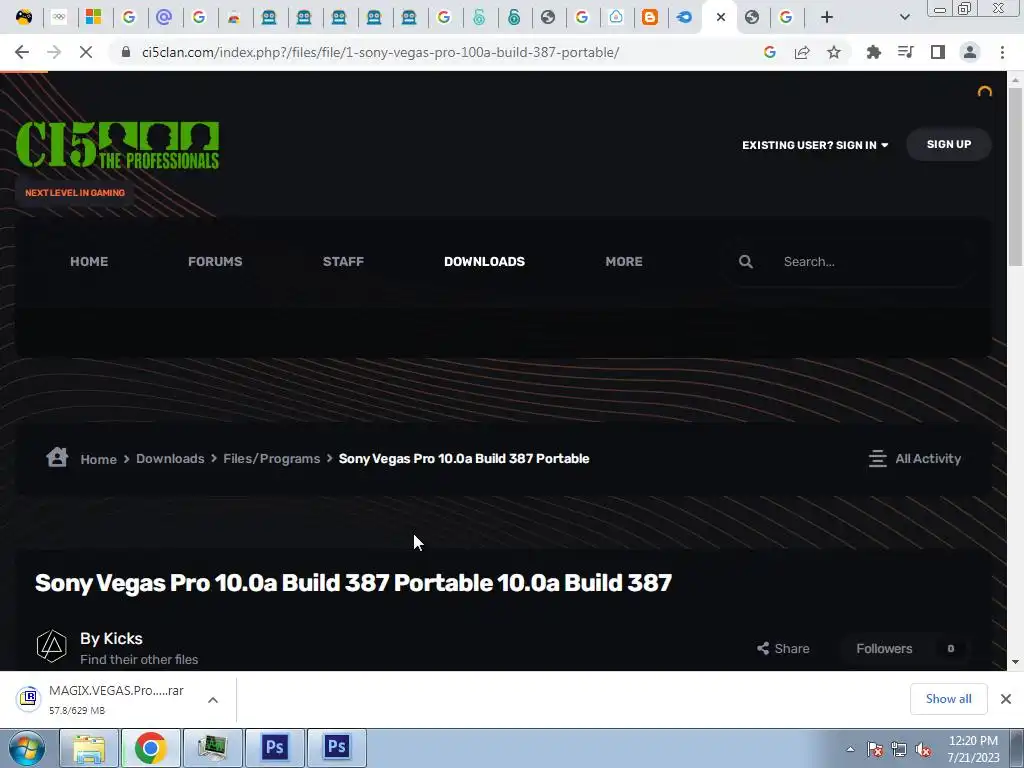Open File Explorer from the taskbar

point(89,748)
